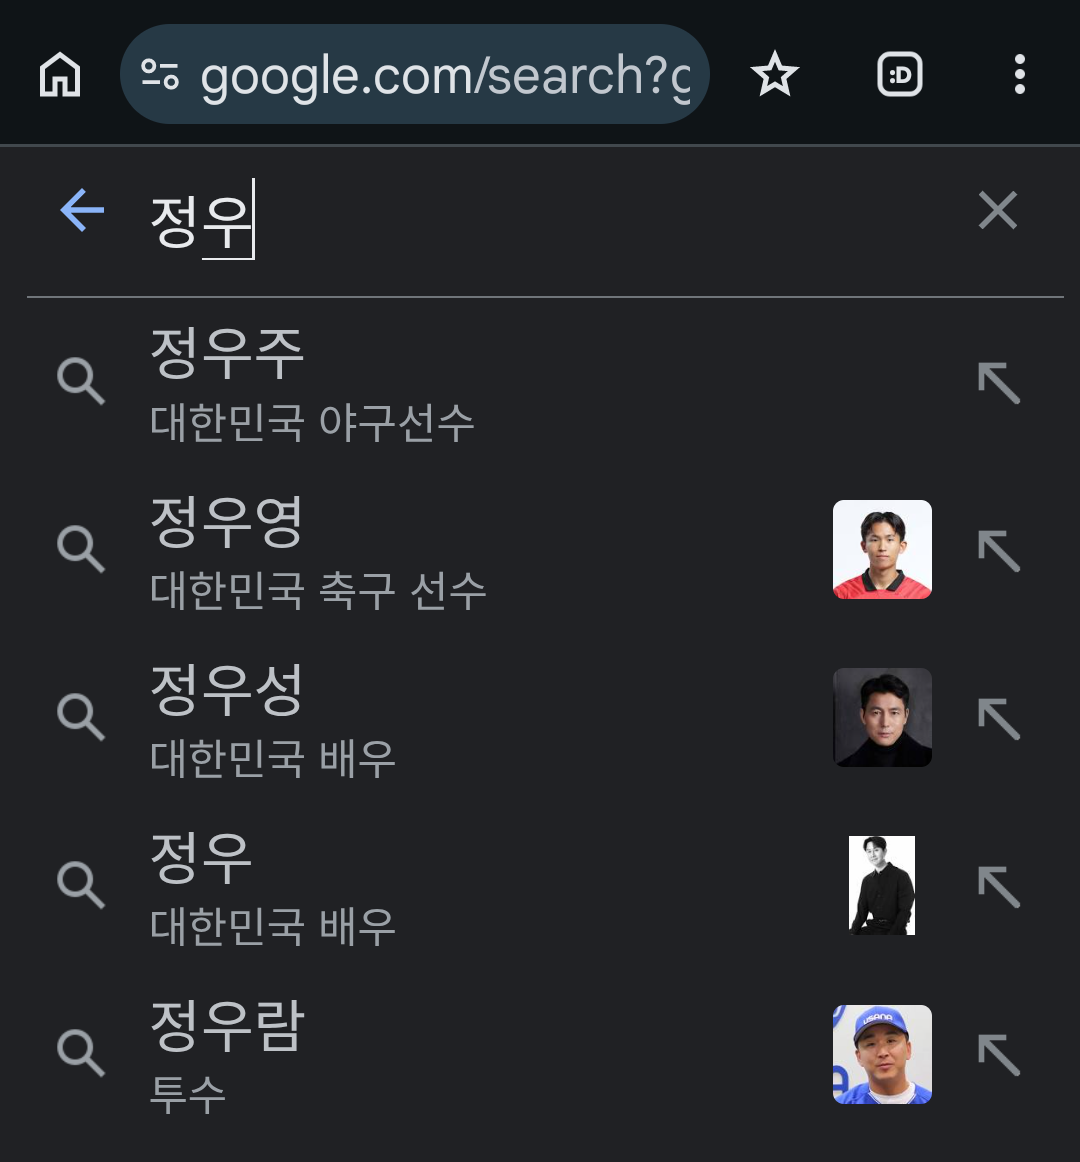Viewport: 1080px width, 1162px height.
Task: Open the three-dot browser menu
Action: click(x=1019, y=75)
